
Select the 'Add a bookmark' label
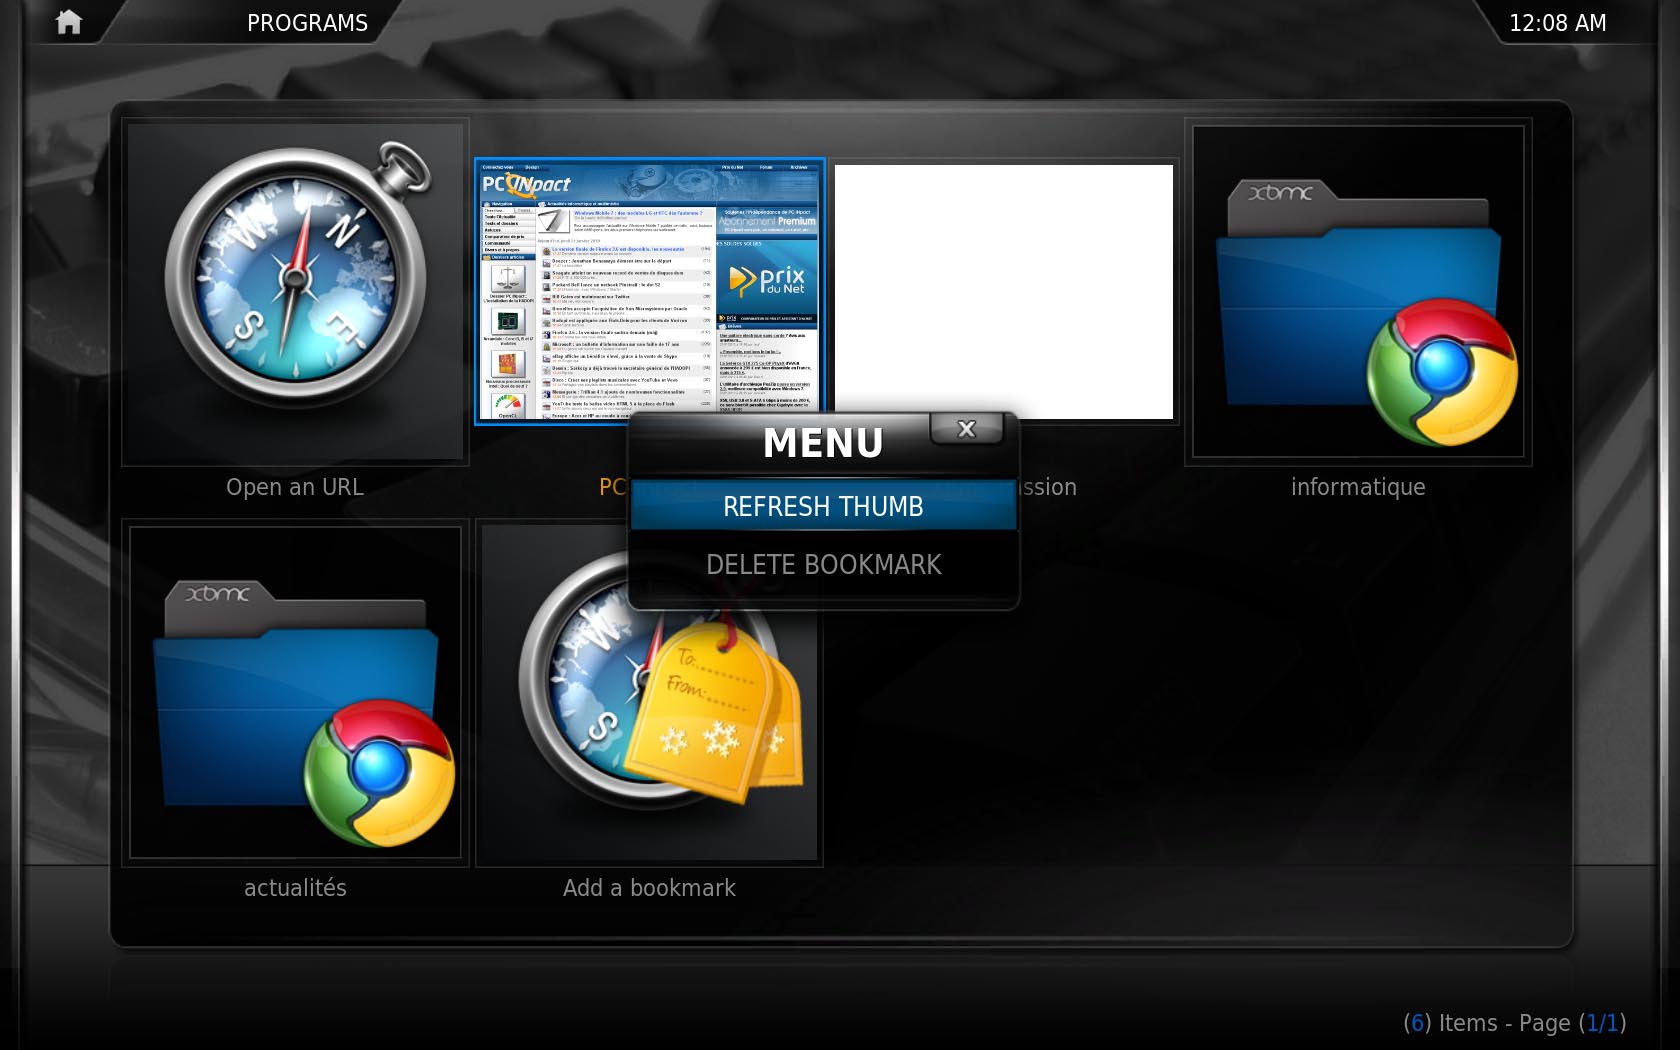(649, 888)
